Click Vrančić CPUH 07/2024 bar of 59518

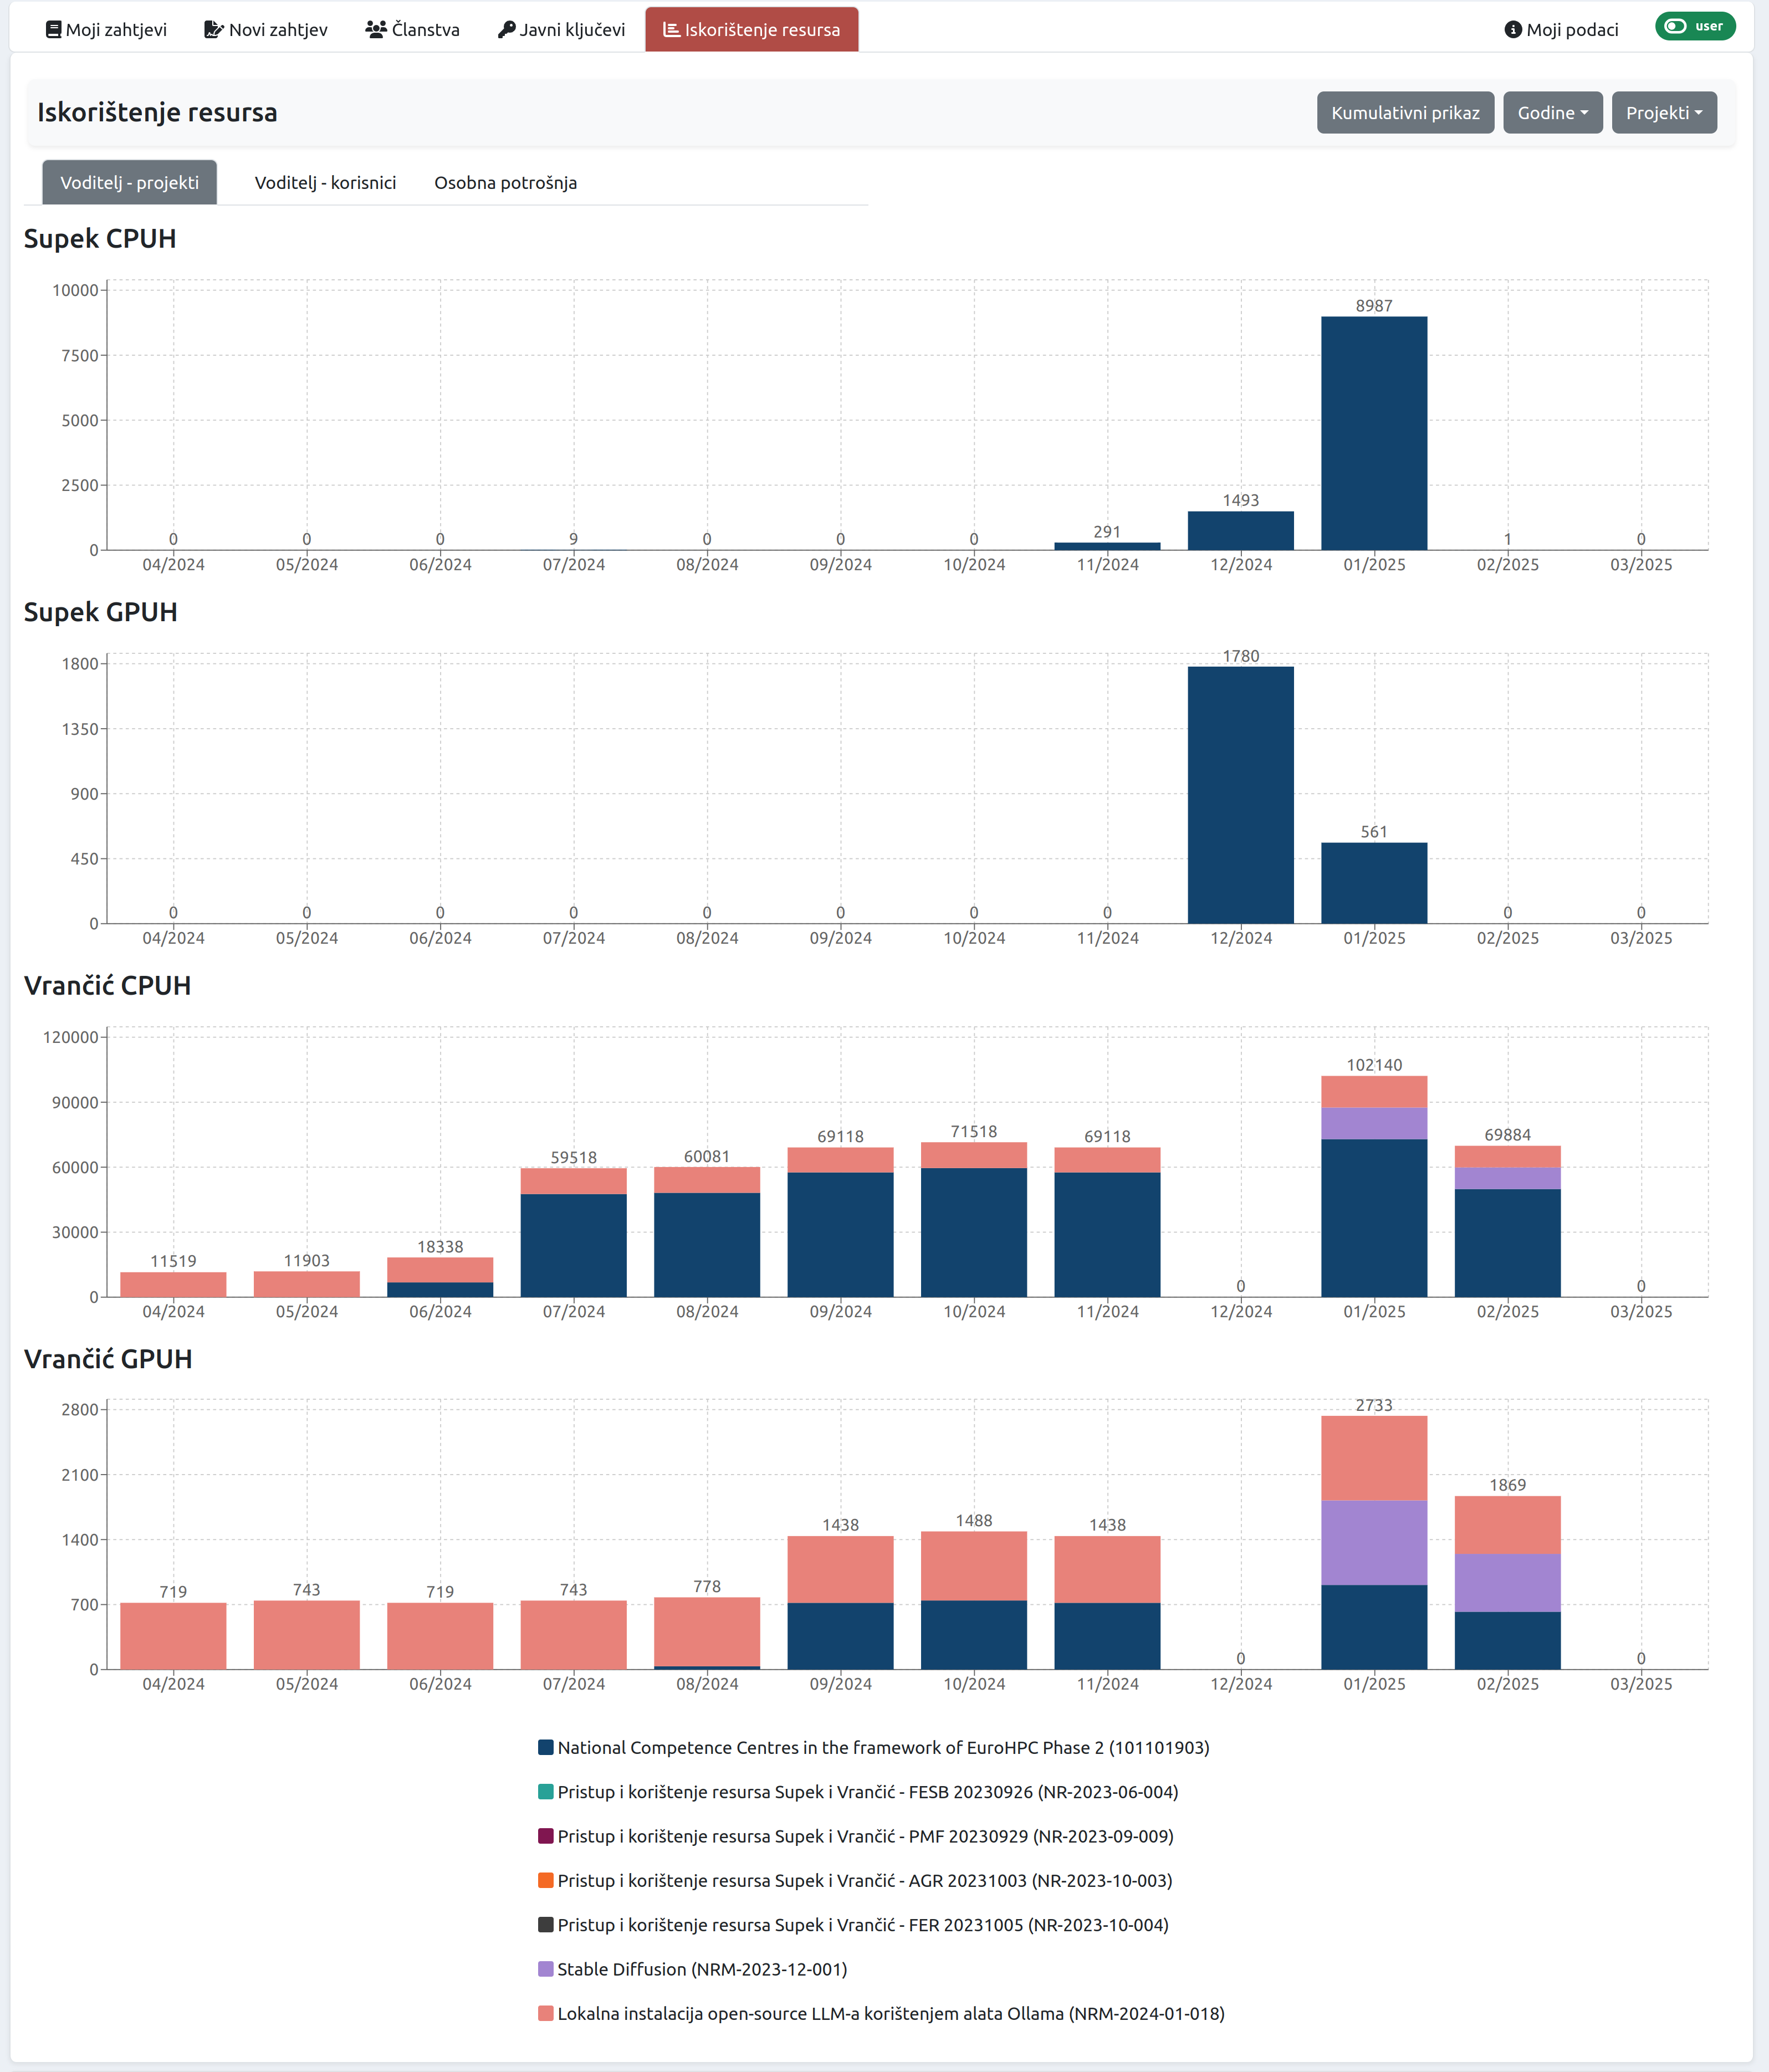[x=573, y=1232]
